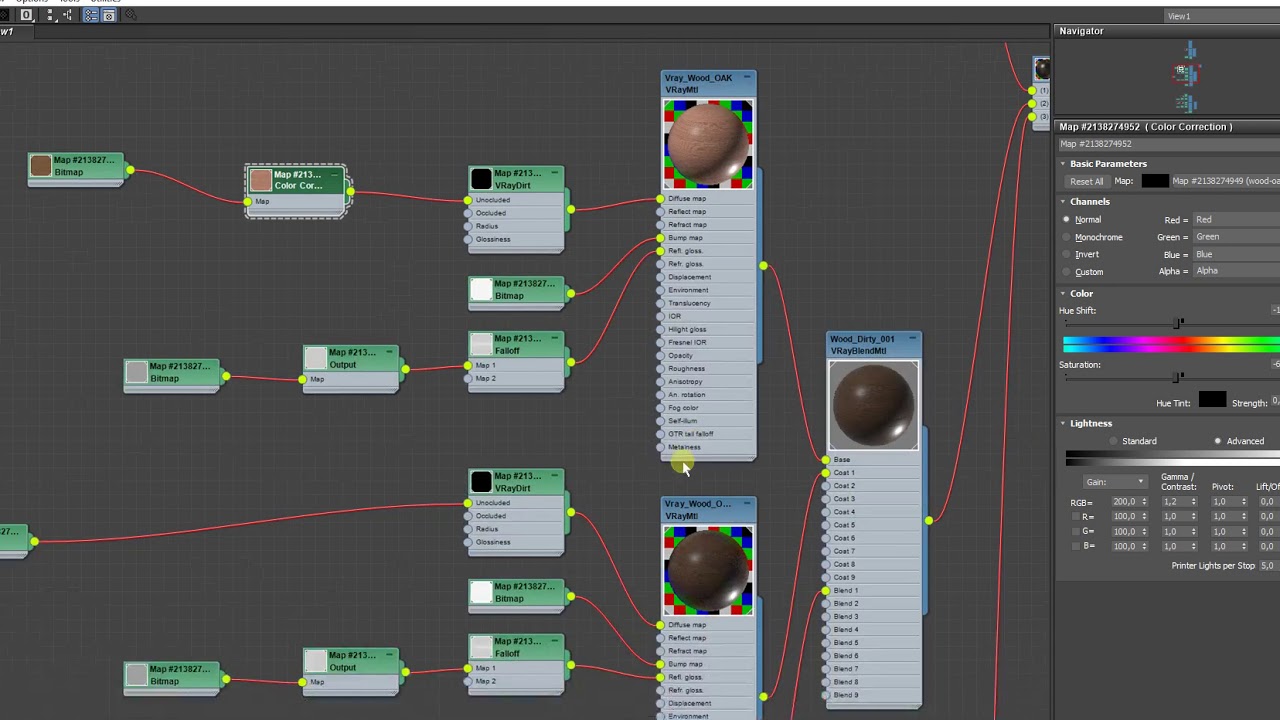
Task: Click the Reset All button
Action: pyautogui.click(x=1086, y=182)
